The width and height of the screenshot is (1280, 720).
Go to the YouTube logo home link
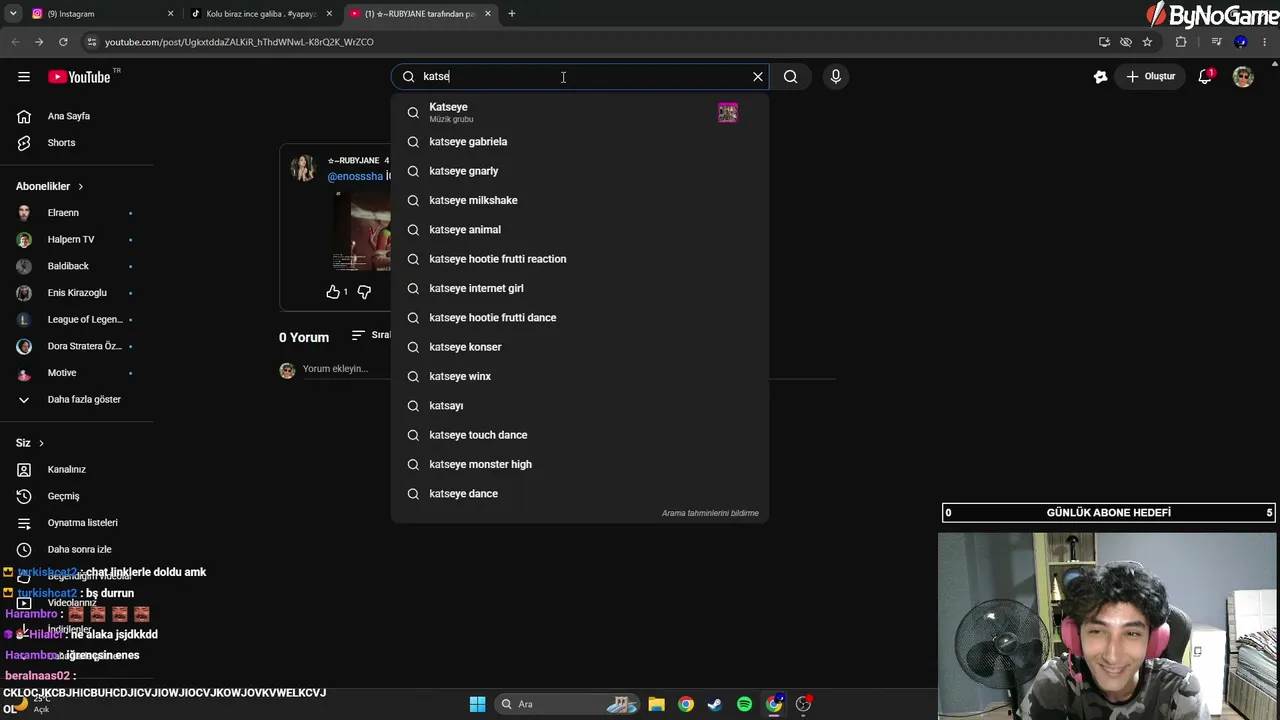78,77
